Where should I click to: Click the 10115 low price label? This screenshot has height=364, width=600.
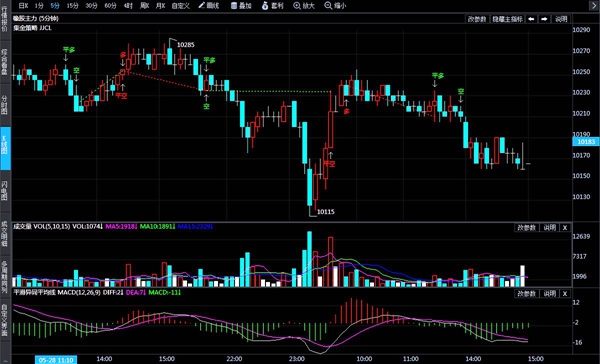[326, 212]
